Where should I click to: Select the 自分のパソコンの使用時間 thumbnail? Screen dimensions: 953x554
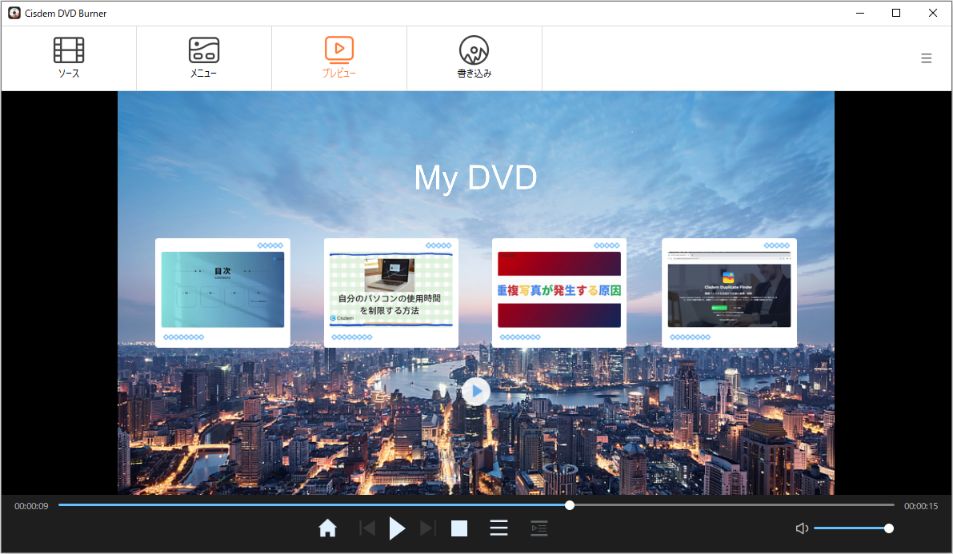(x=391, y=290)
